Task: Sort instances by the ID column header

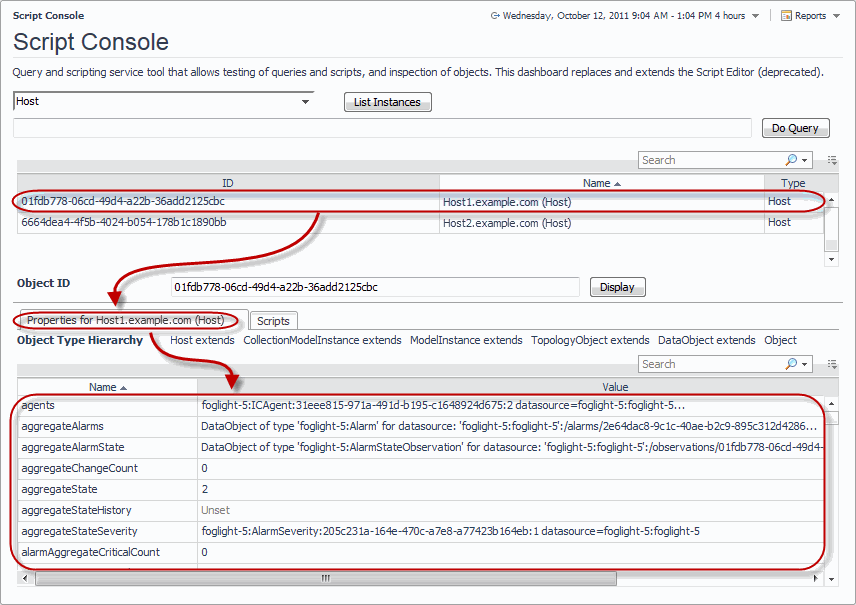Action: (228, 183)
